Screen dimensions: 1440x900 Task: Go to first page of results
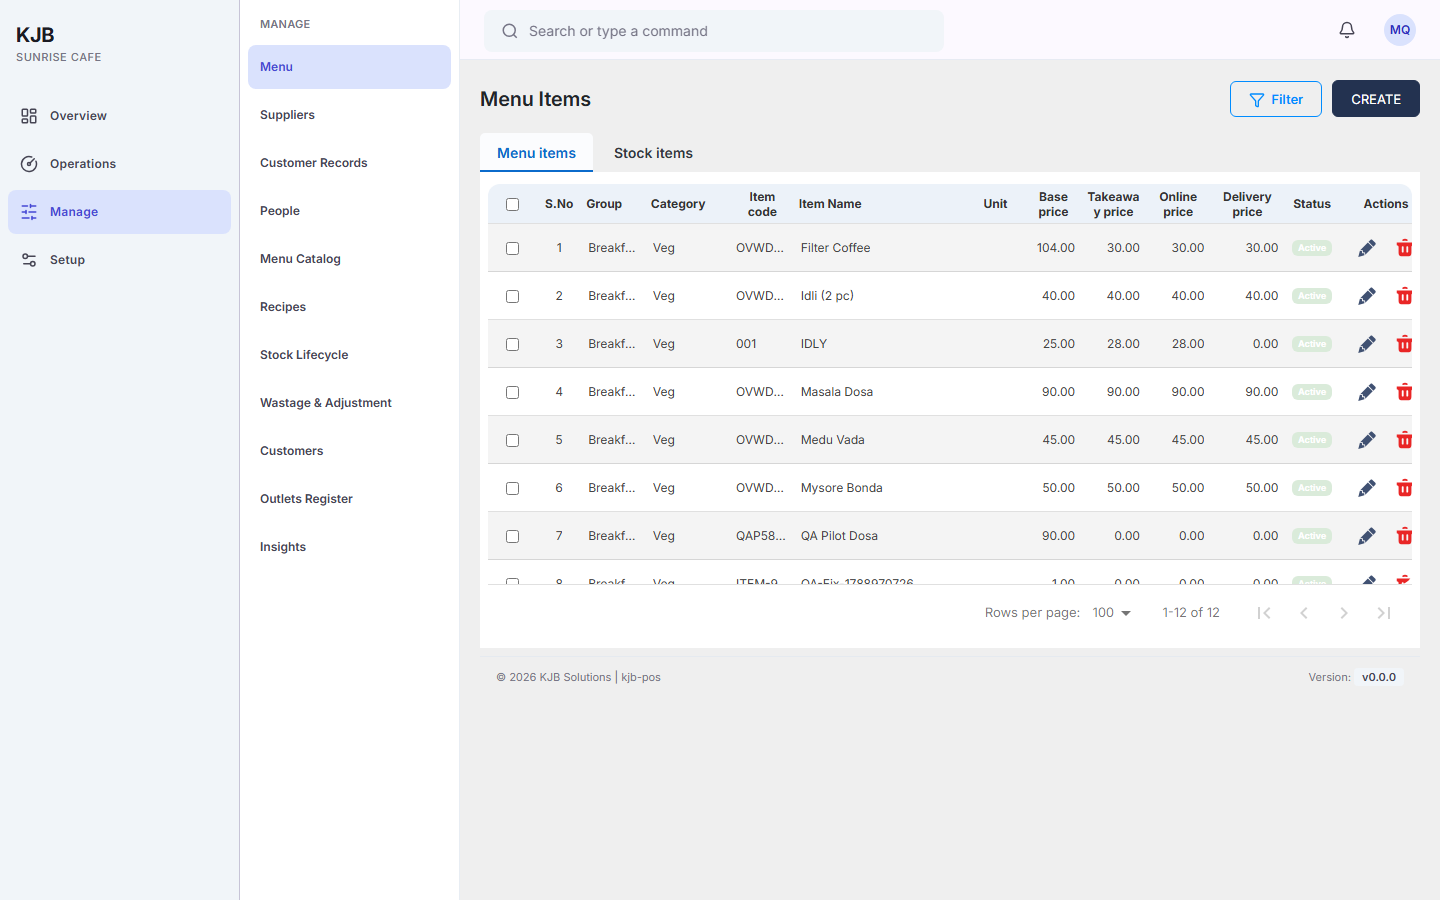(x=1264, y=613)
